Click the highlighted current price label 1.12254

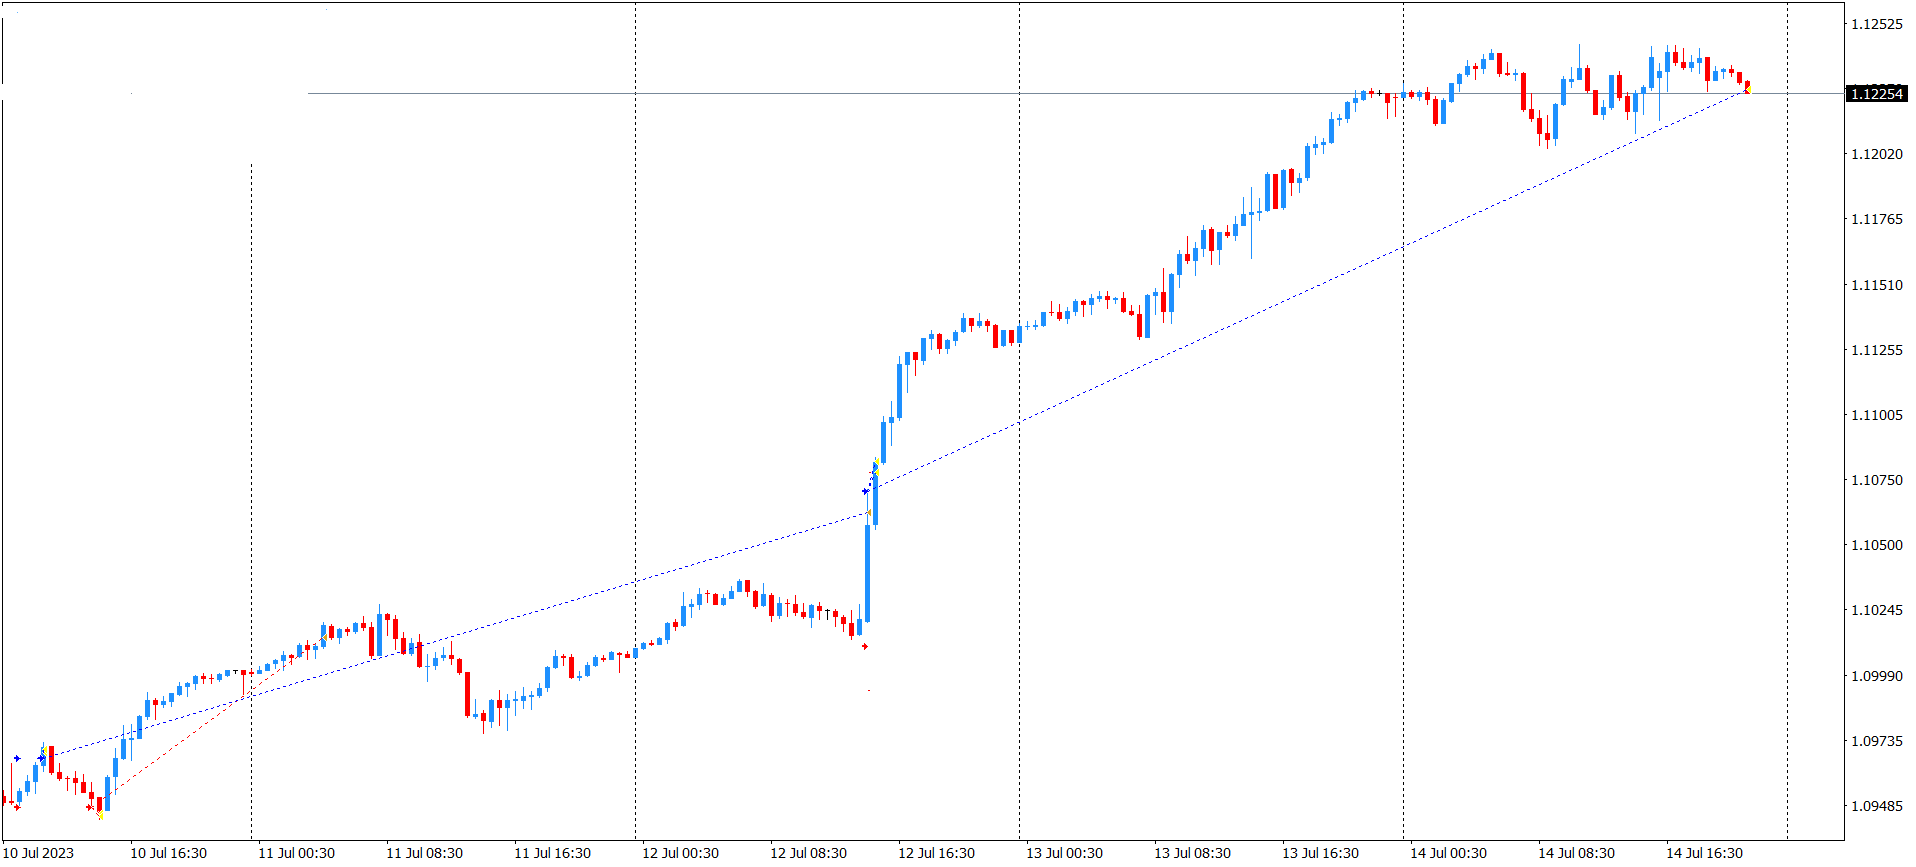coord(1876,94)
